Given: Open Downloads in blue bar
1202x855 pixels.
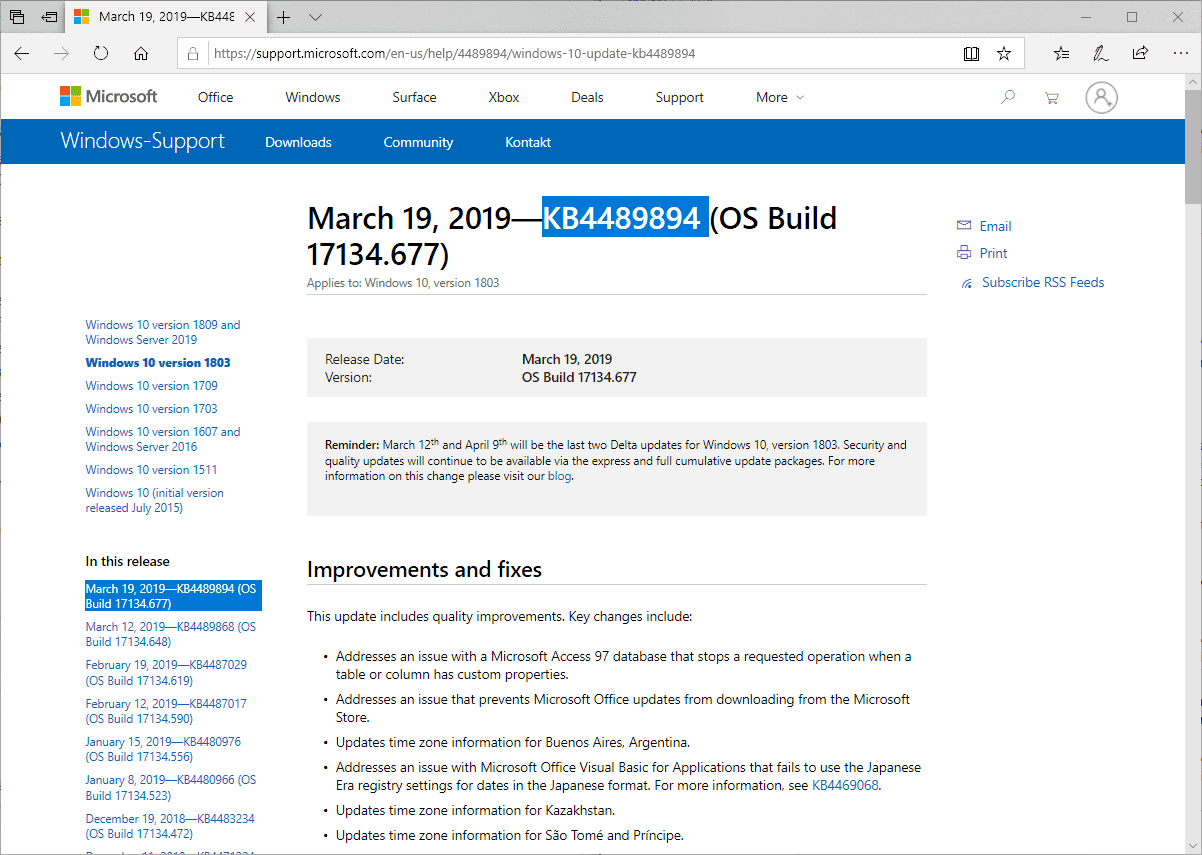Looking at the screenshot, I should [x=298, y=142].
